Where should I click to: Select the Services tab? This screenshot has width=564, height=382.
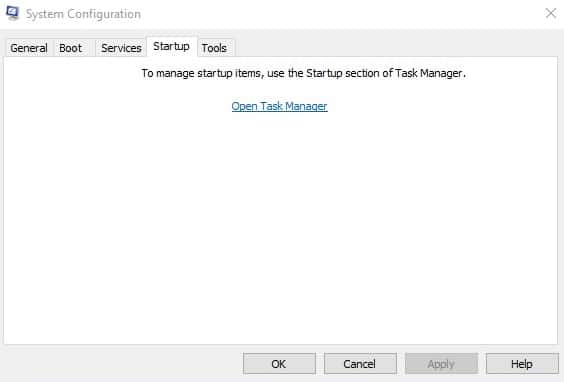coord(121,48)
